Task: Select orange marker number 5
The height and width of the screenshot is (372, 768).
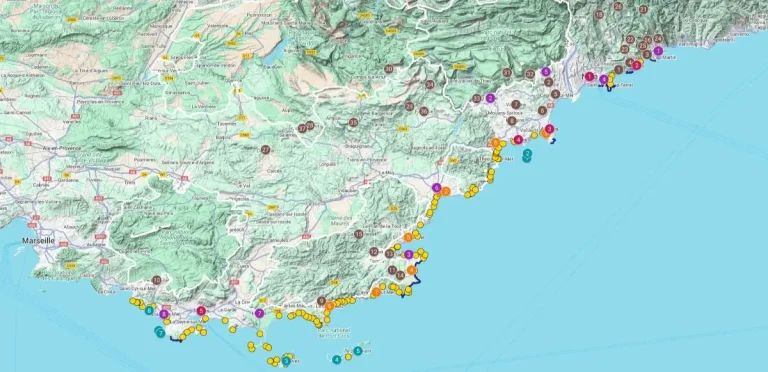Action: tap(408, 237)
